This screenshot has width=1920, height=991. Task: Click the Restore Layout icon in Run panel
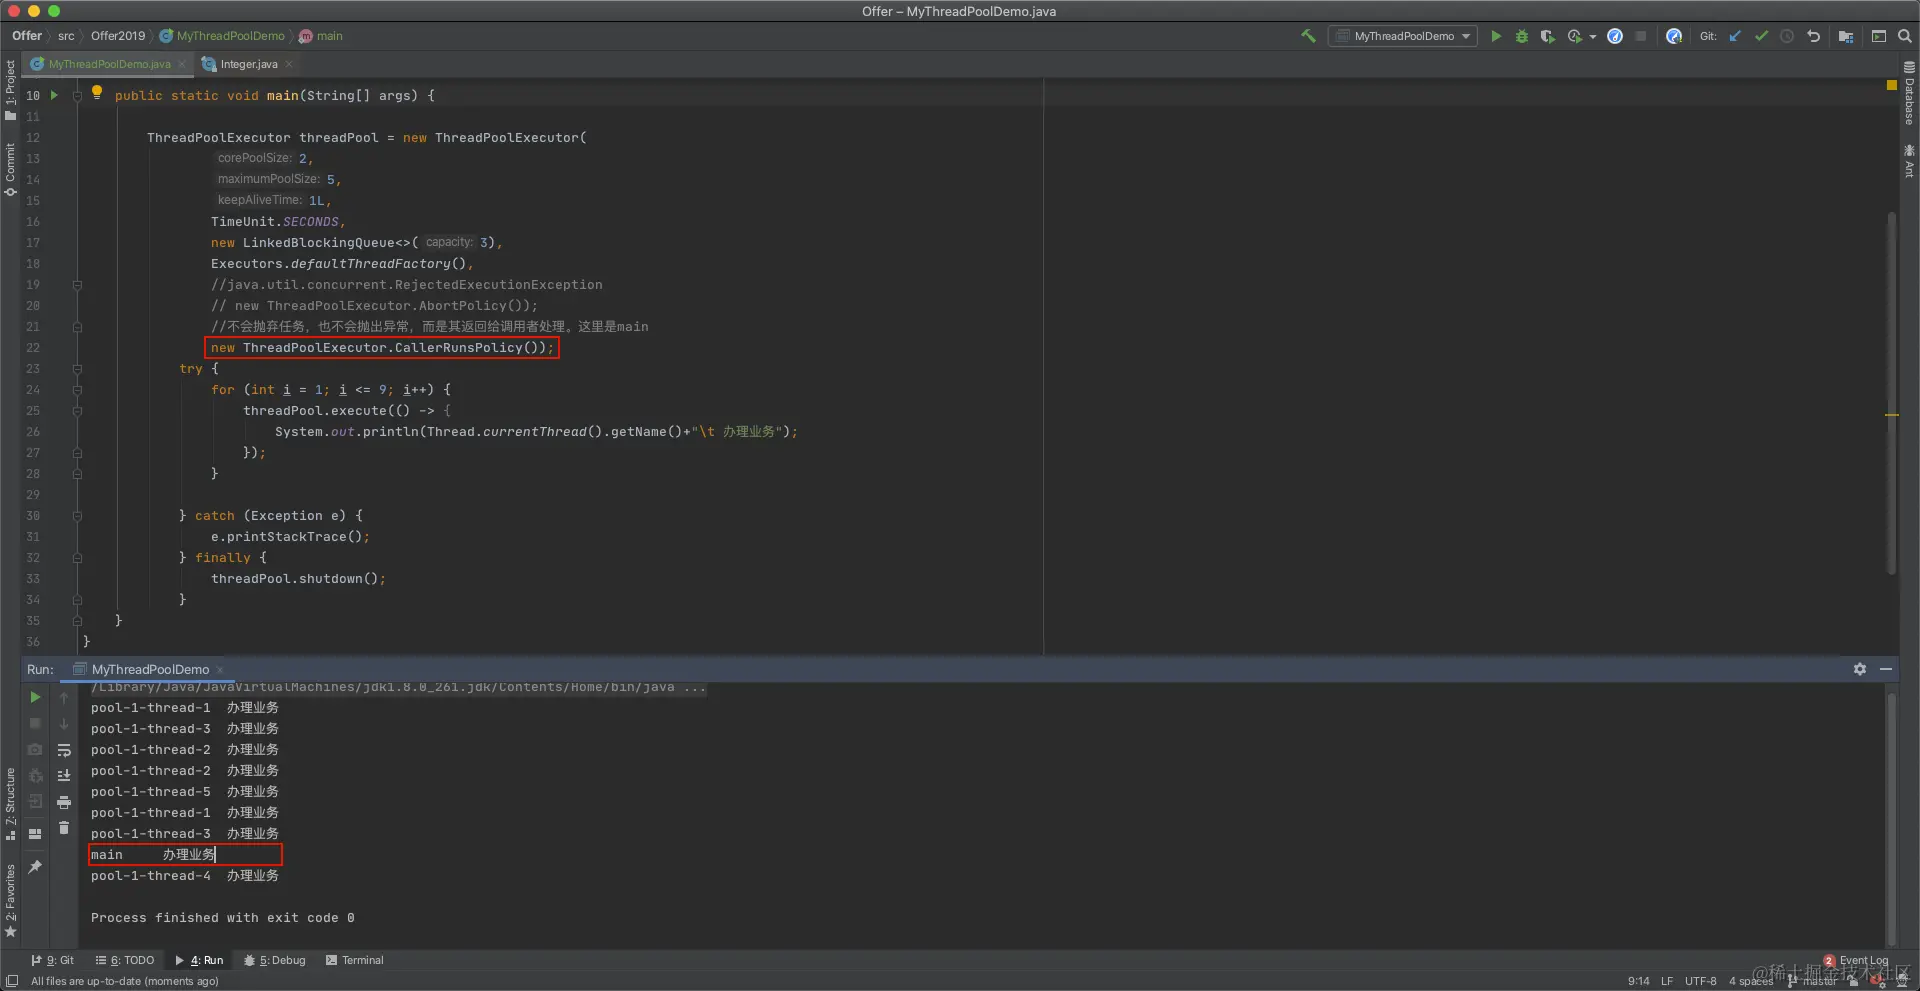[x=35, y=833]
